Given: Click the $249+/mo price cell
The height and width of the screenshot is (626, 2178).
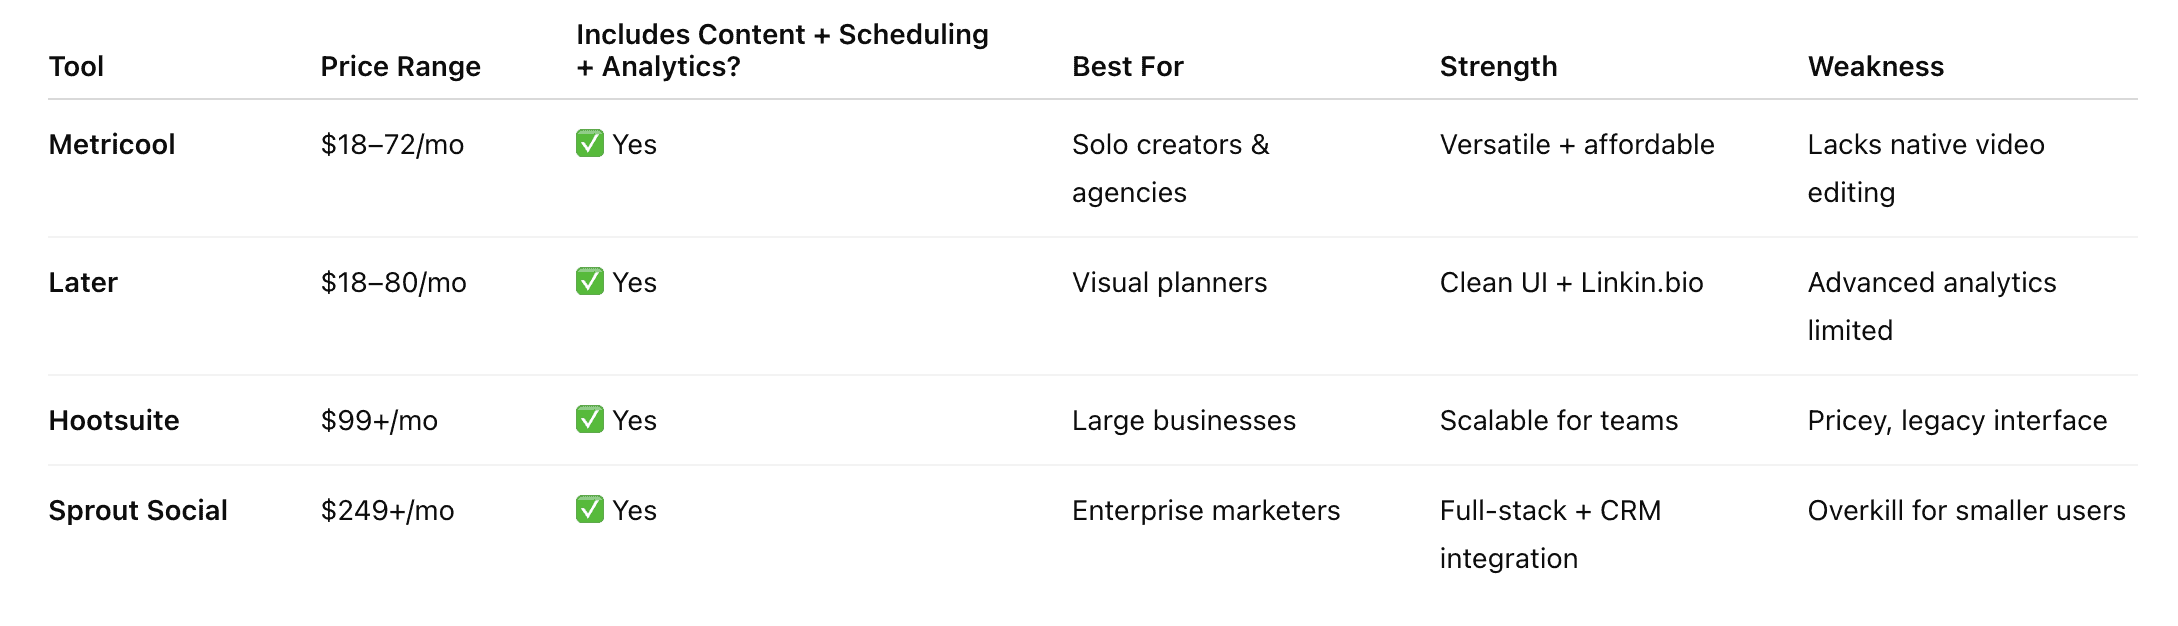Looking at the screenshot, I should 387,511.
